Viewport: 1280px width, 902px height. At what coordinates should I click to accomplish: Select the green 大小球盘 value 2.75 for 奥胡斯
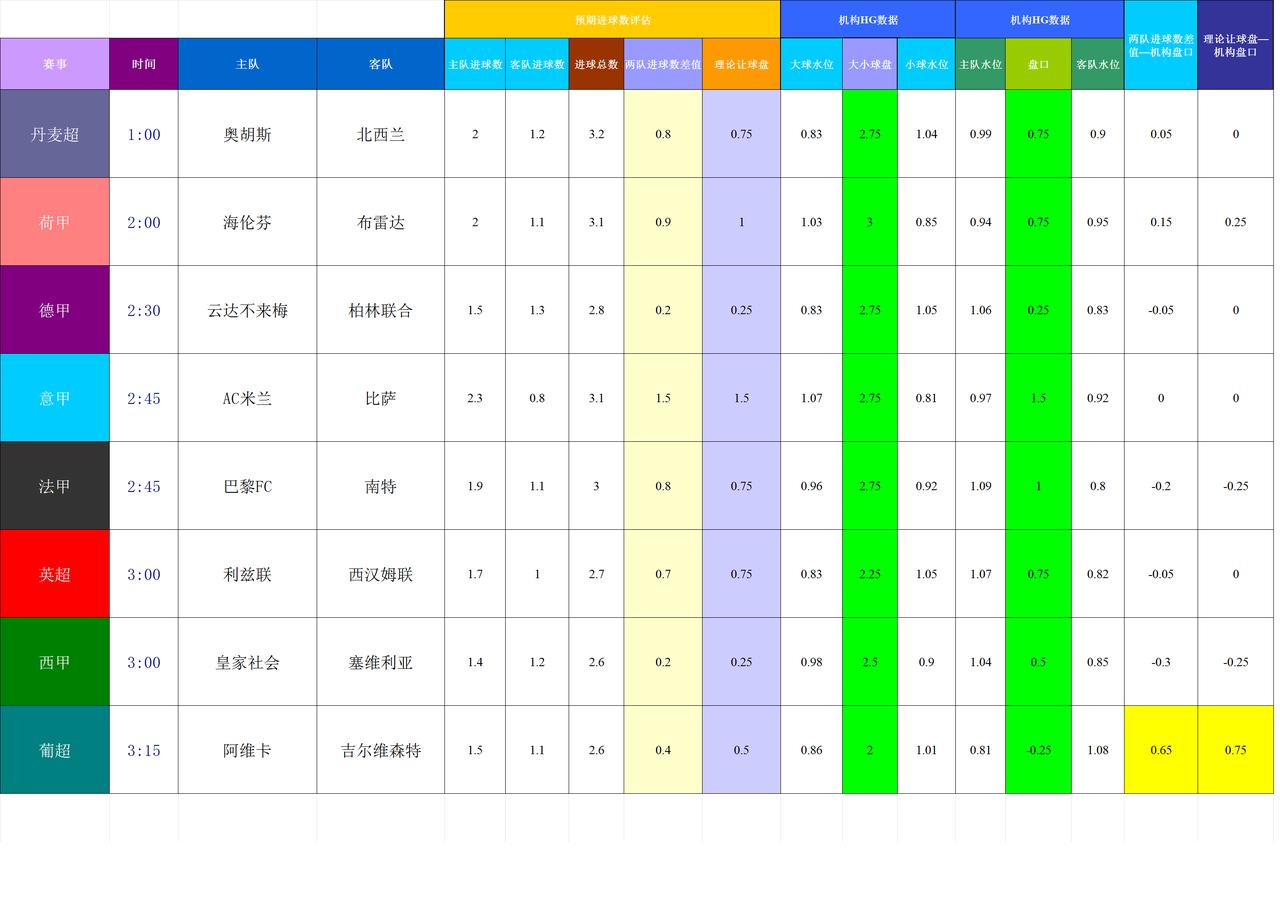[x=869, y=134]
